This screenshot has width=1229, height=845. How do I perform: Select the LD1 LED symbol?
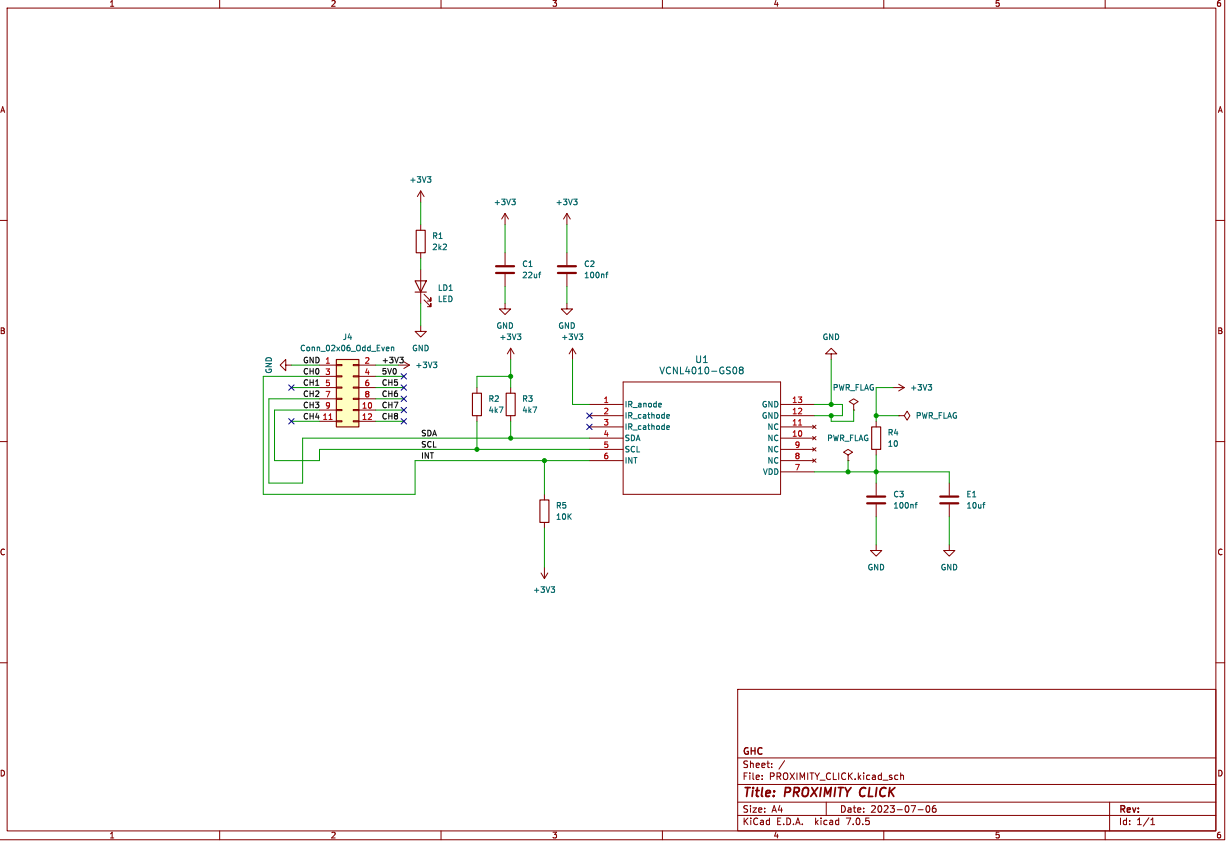[x=421, y=288]
